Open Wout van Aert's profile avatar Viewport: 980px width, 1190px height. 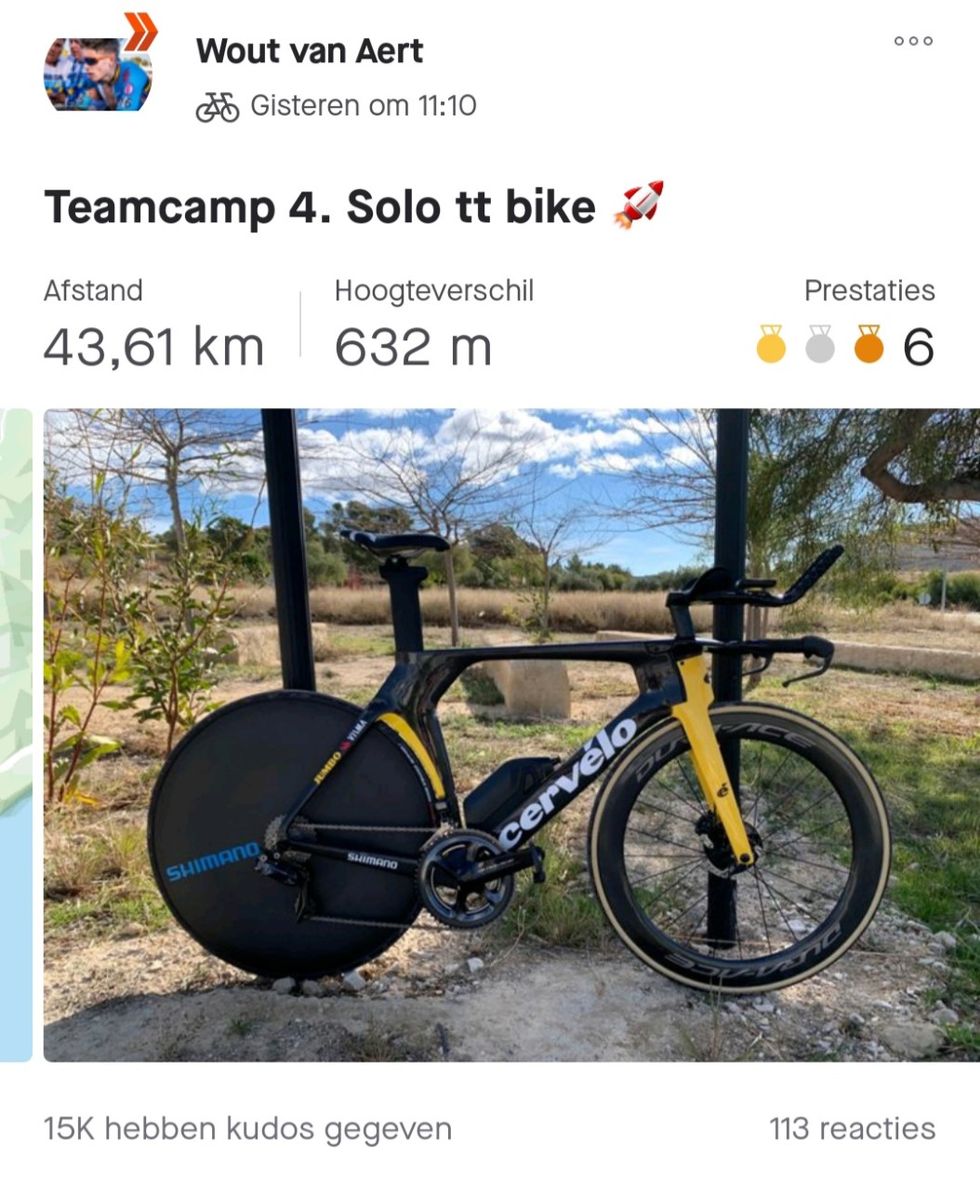tap(97, 74)
